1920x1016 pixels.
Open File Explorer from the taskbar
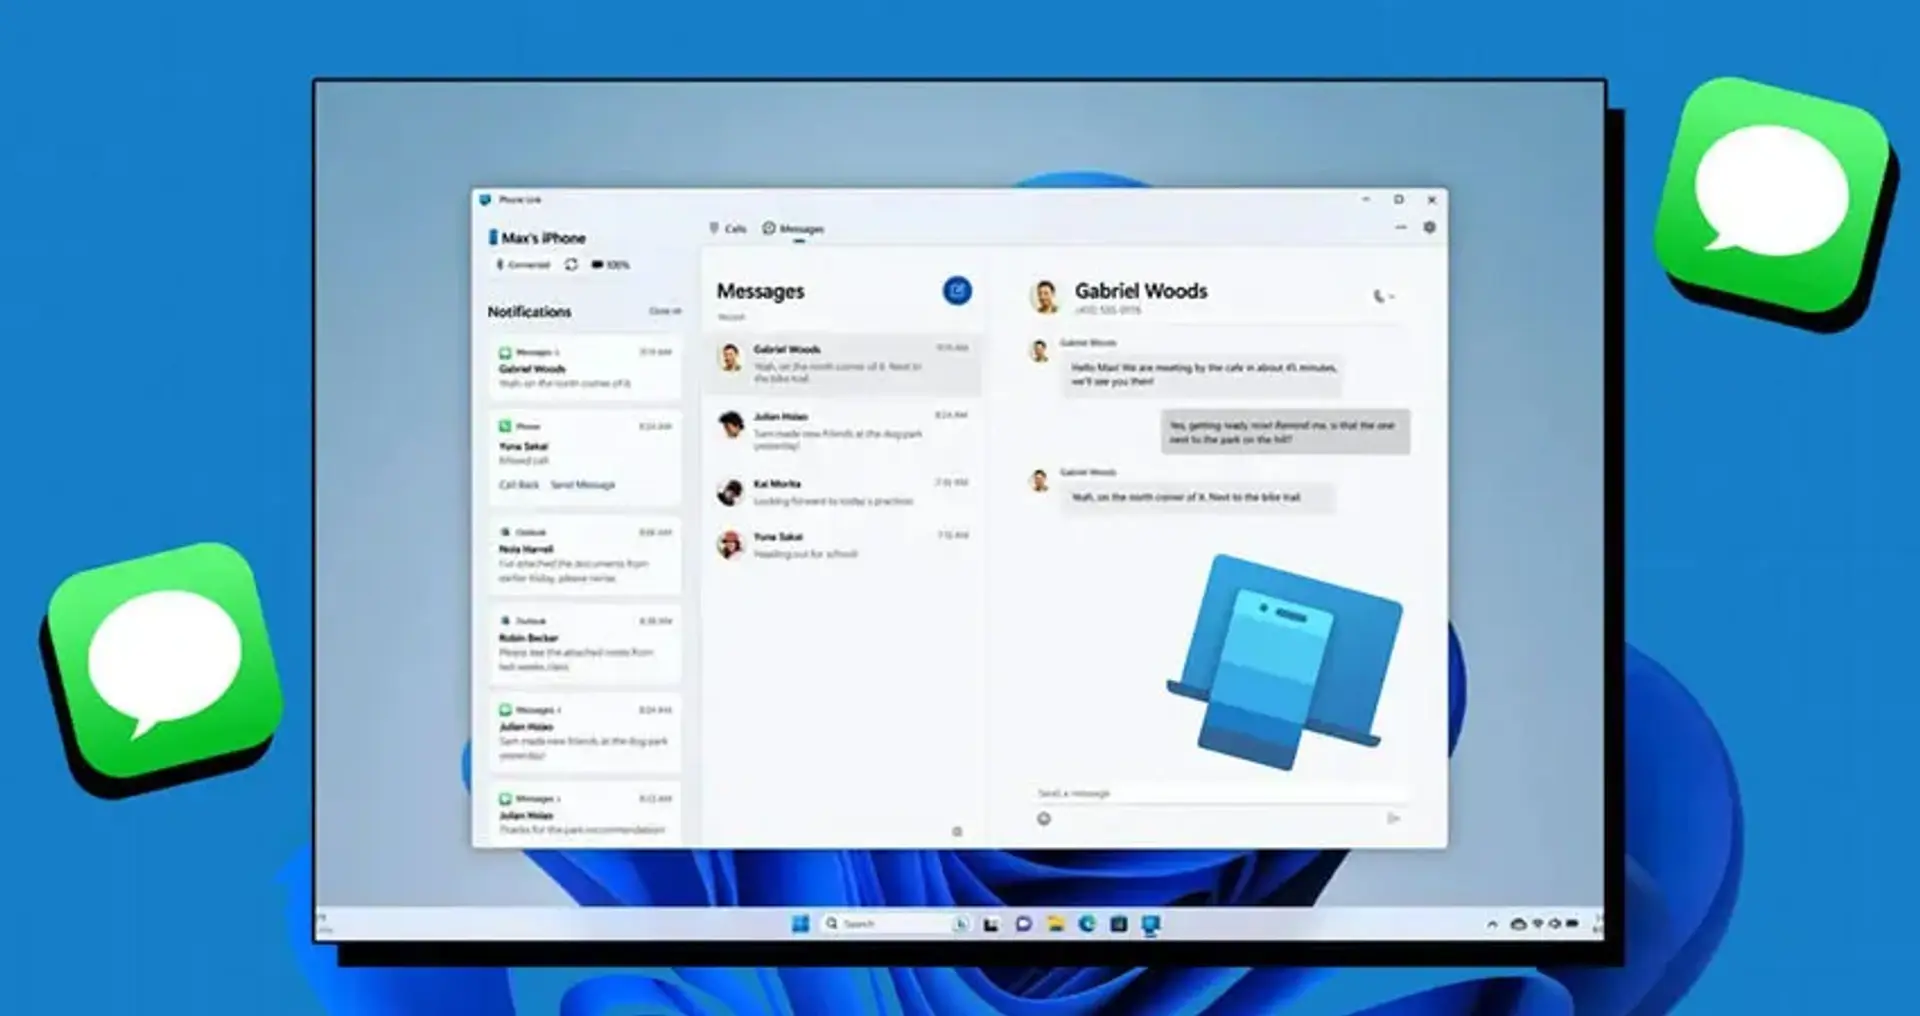coord(1055,924)
